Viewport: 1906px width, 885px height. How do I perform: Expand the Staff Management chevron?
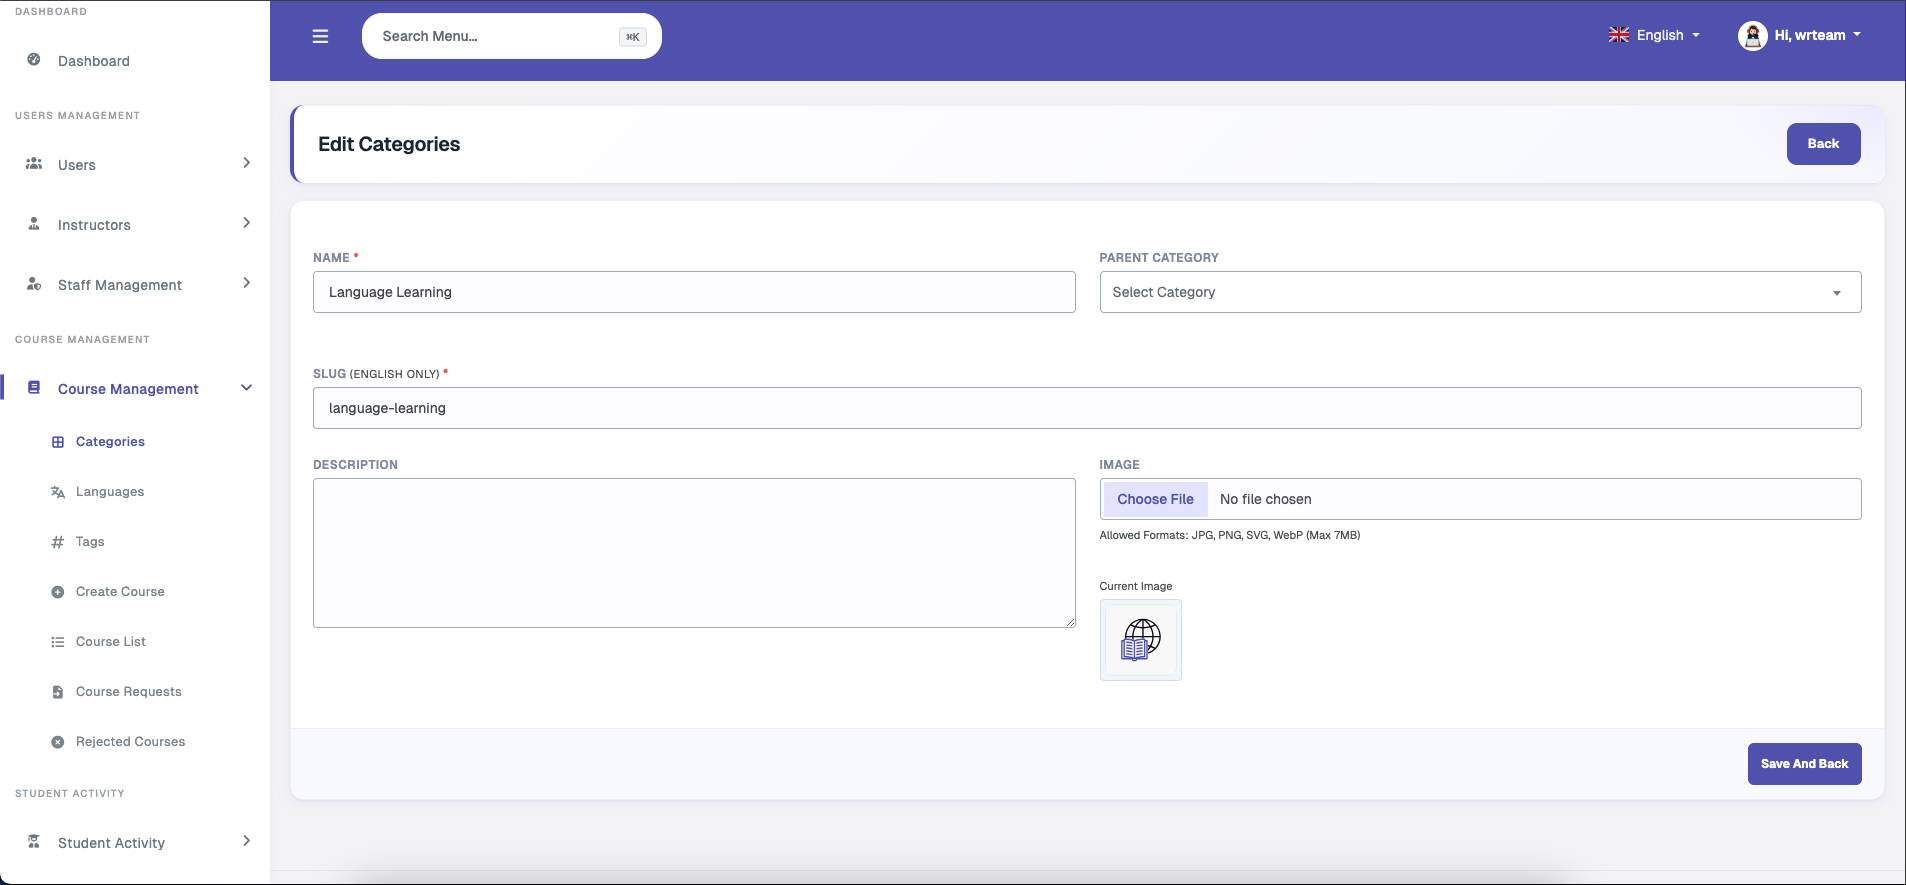tap(246, 283)
